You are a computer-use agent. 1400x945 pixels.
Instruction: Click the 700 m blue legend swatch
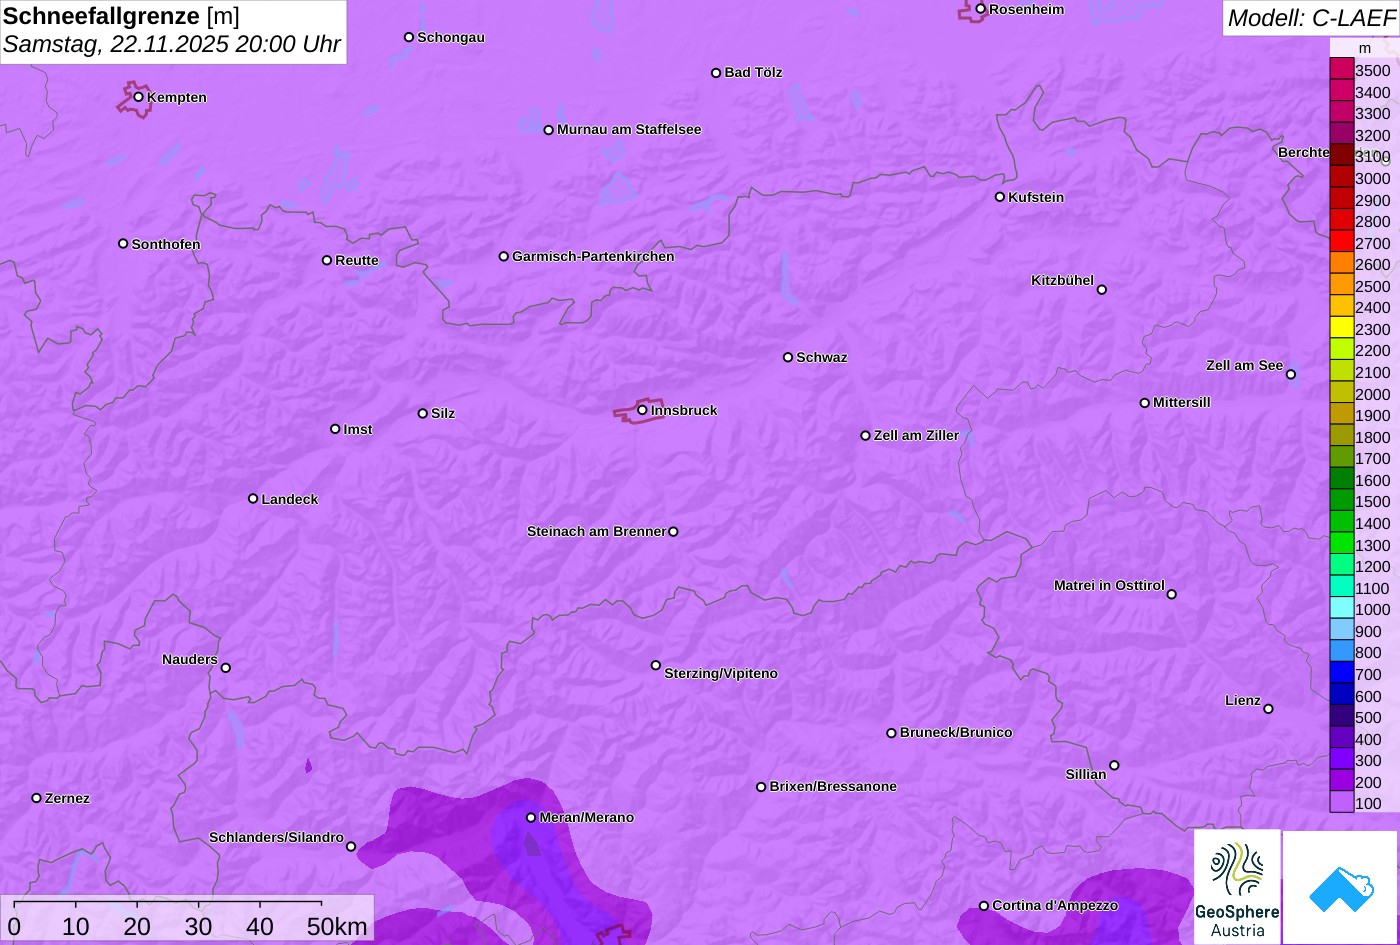click(x=1341, y=673)
